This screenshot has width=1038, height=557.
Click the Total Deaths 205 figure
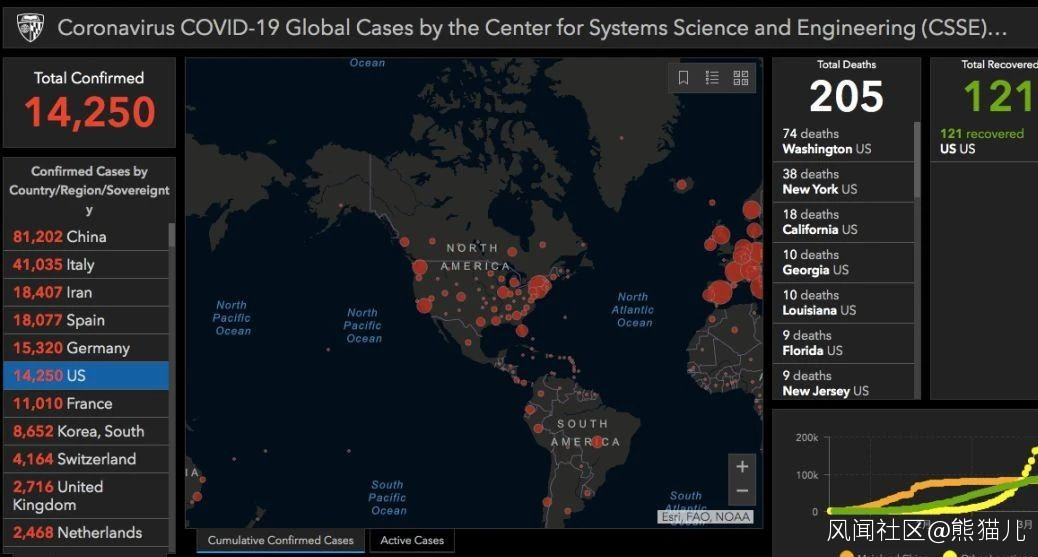pyautogui.click(x=846, y=96)
